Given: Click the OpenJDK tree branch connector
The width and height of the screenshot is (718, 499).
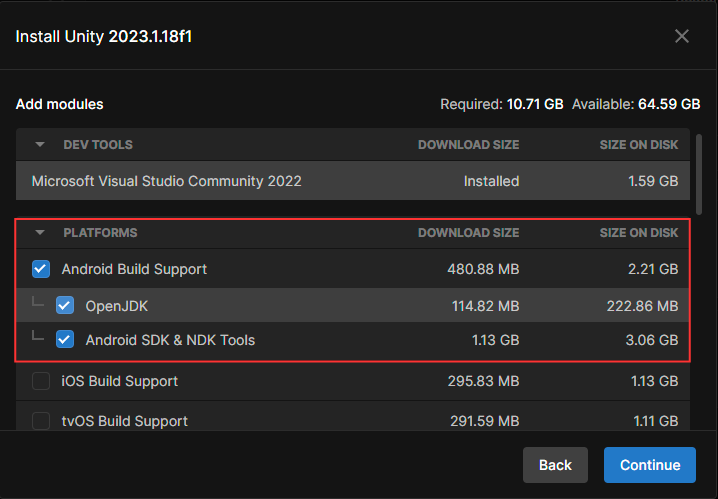Looking at the screenshot, I should [39, 303].
